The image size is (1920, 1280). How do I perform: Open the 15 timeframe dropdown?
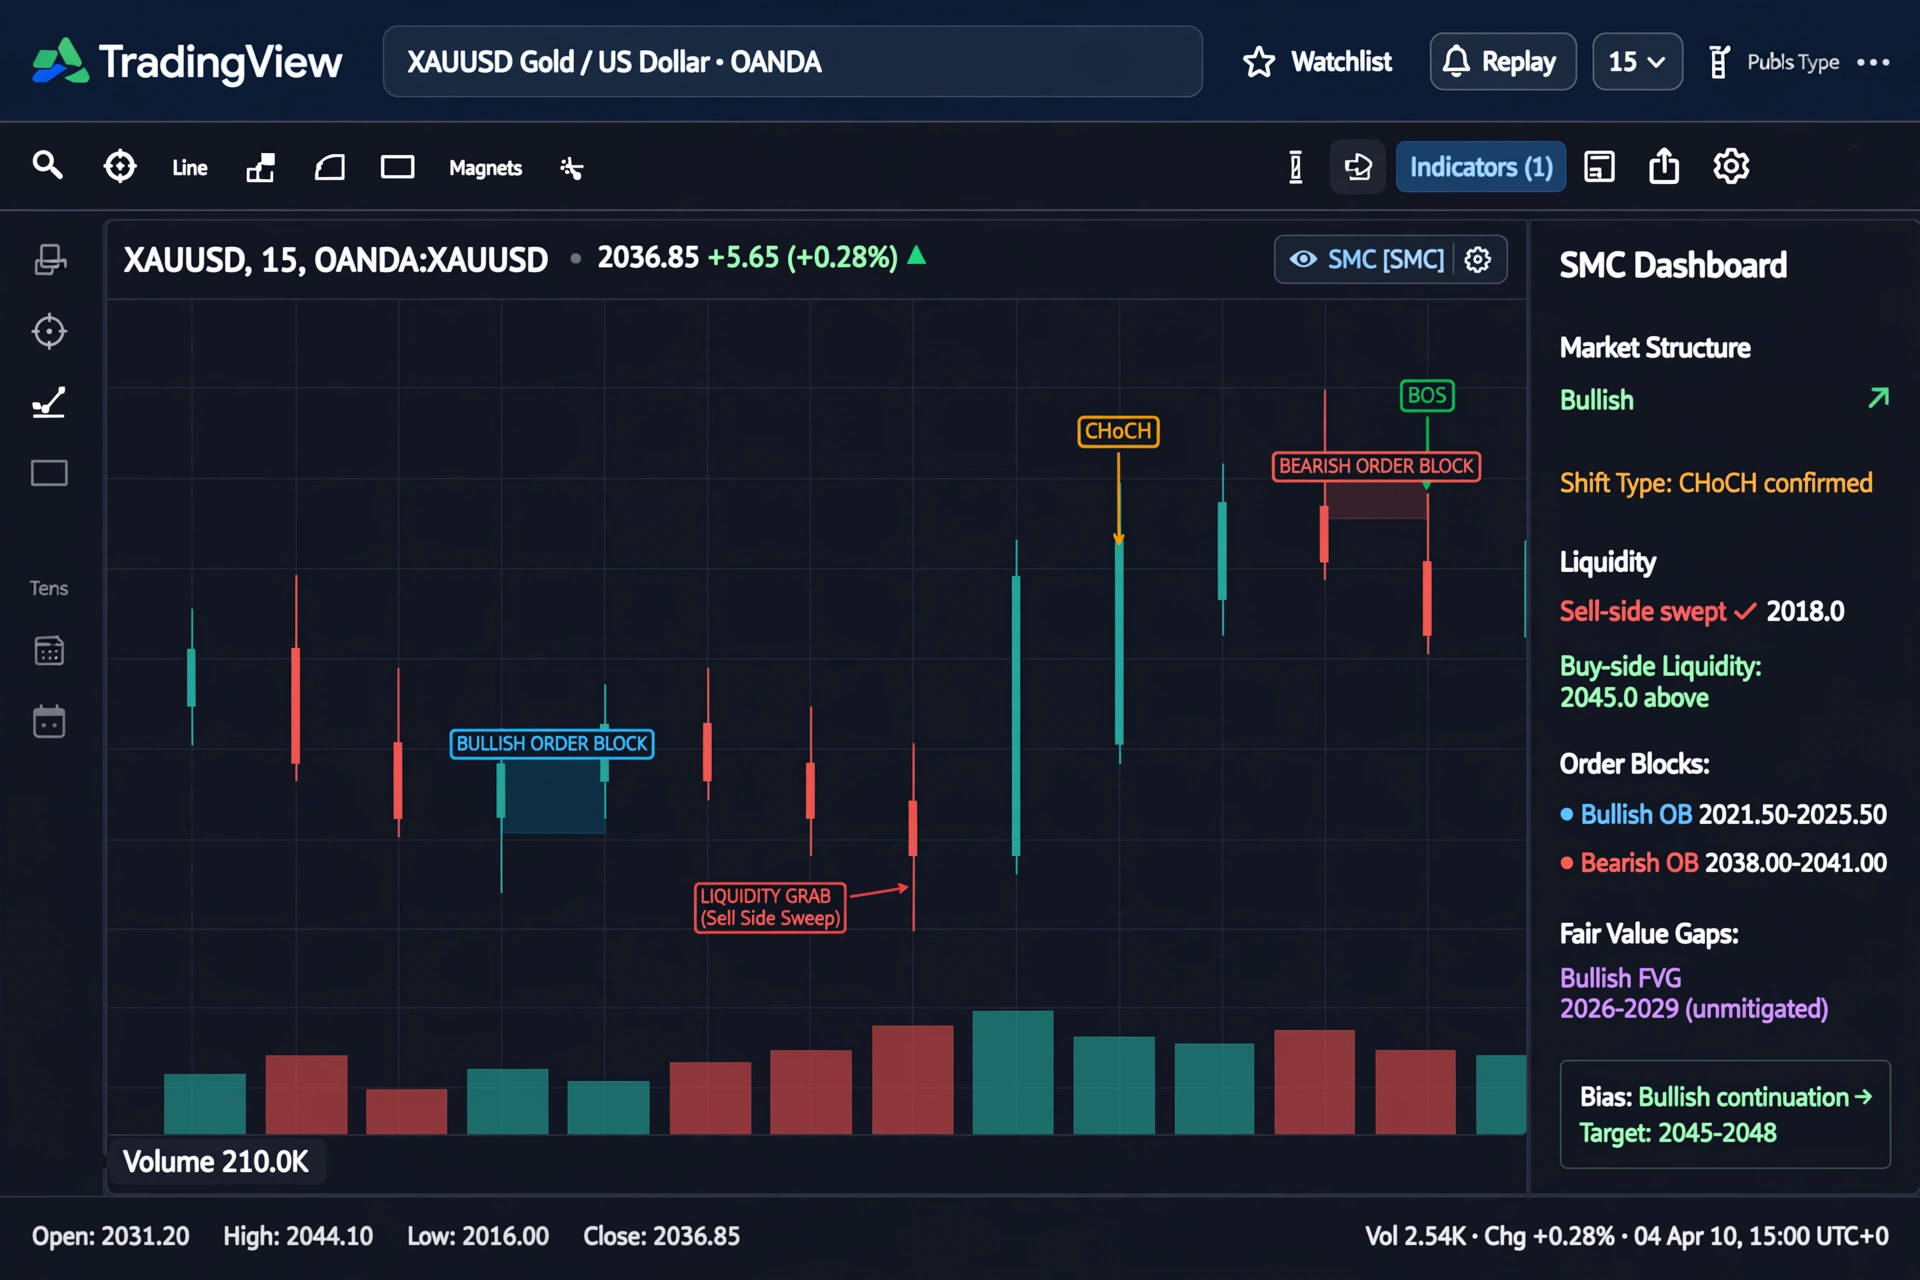click(x=1637, y=62)
